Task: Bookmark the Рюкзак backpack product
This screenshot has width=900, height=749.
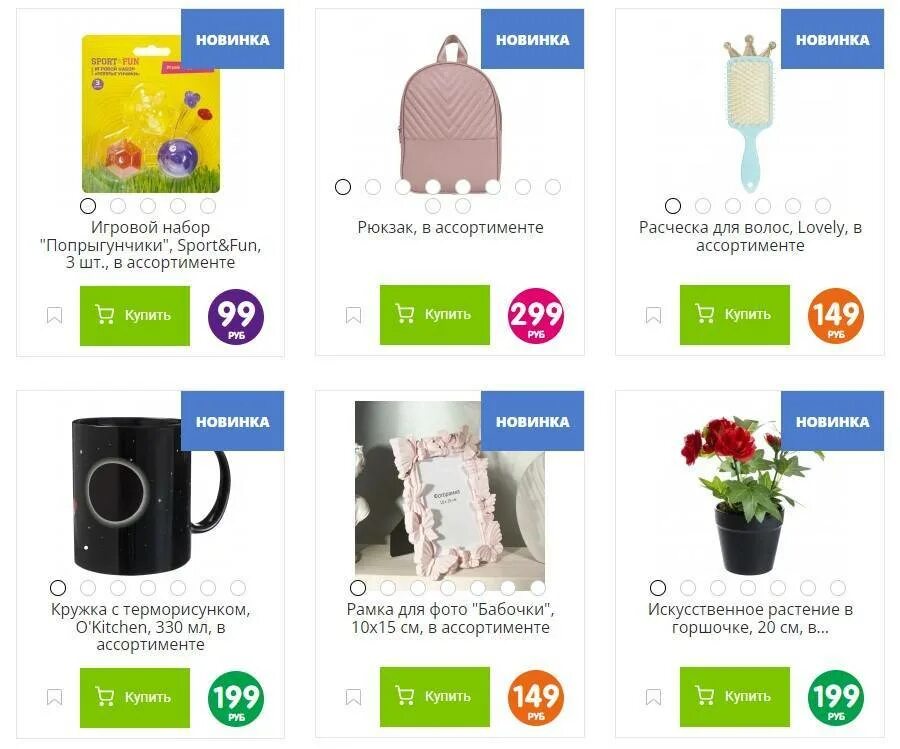Action: tap(354, 315)
